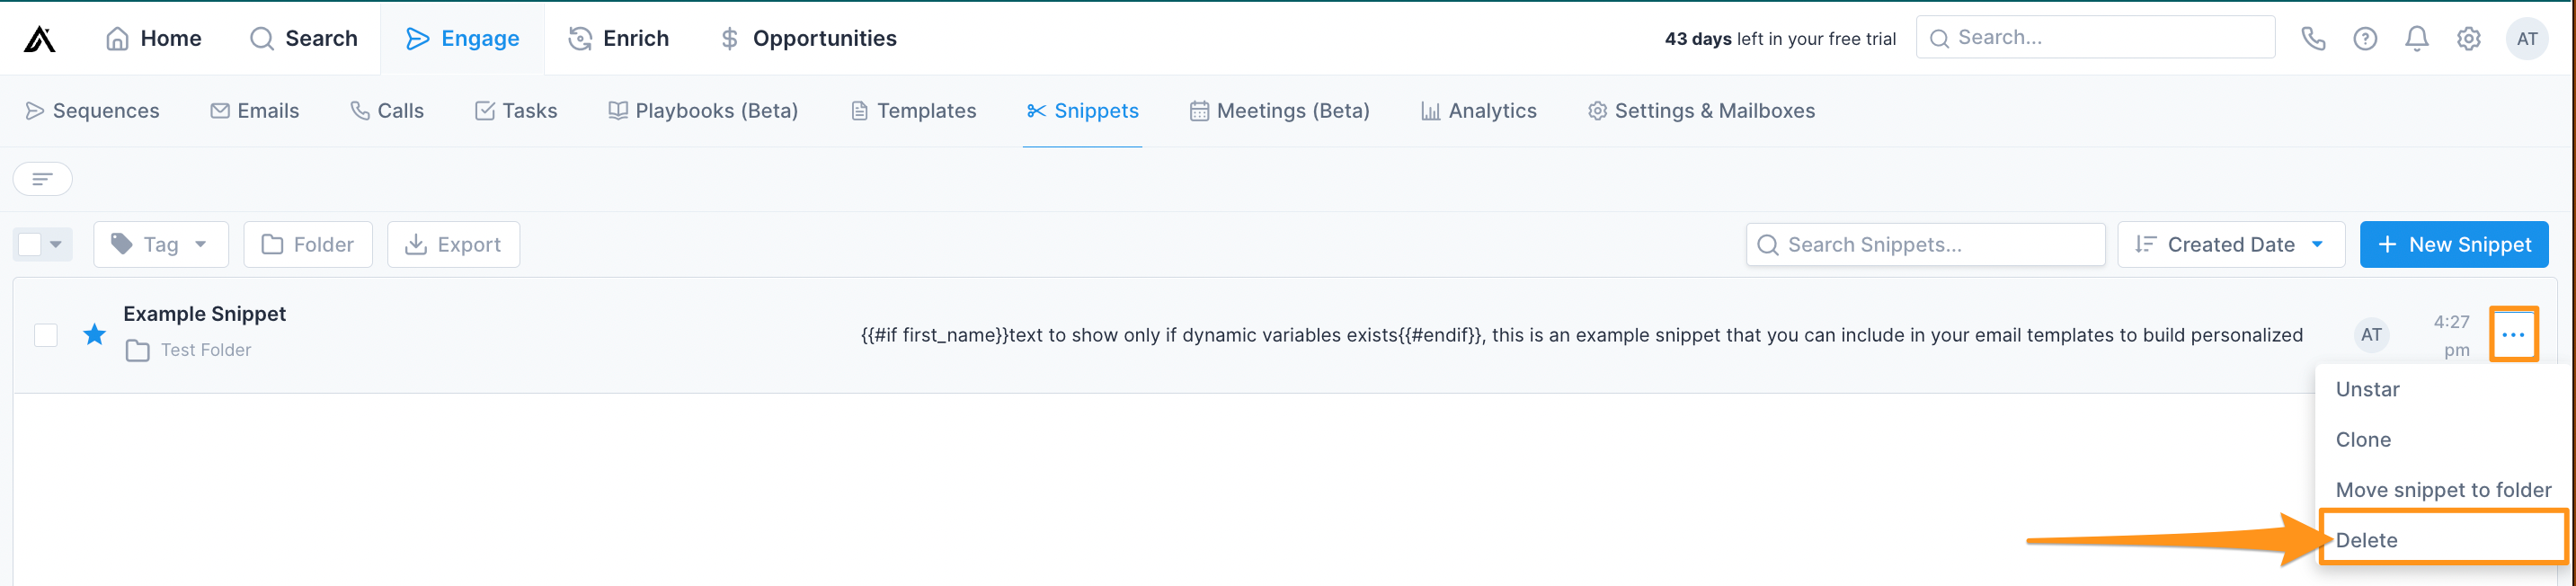Click the 4:27 pm timestamp

(2452, 335)
